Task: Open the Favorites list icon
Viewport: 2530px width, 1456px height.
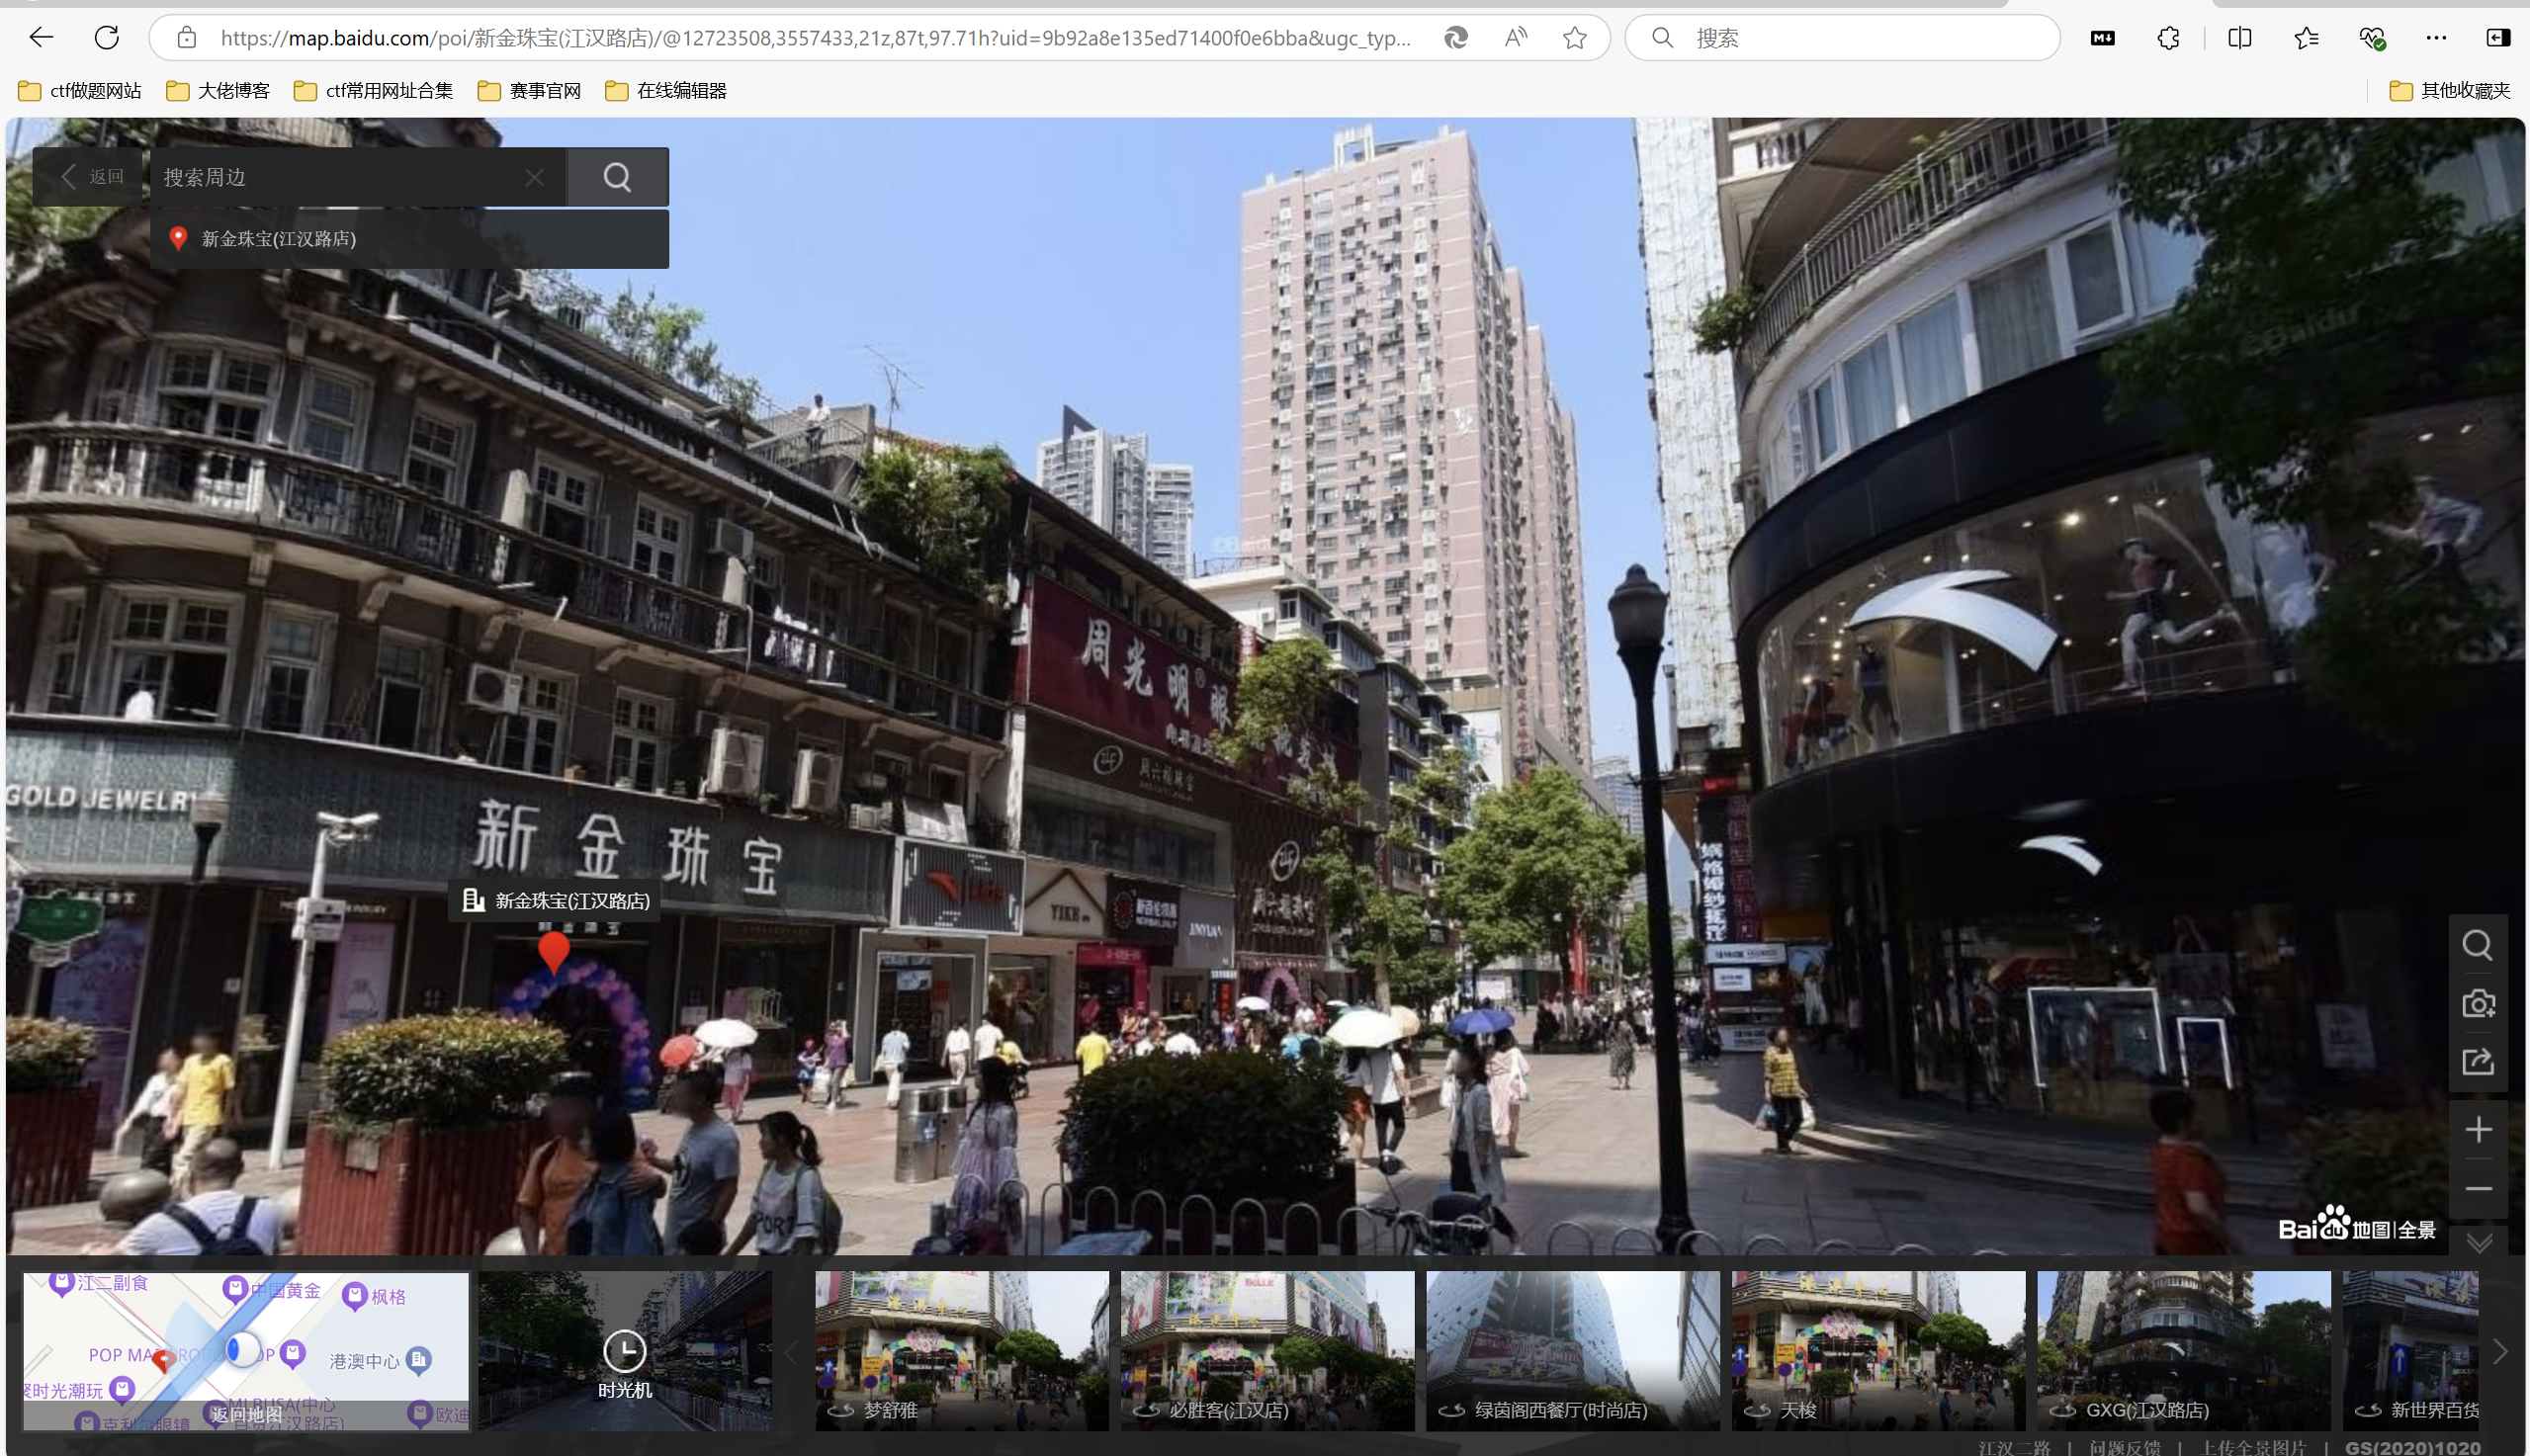Action: (x=2306, y=38)
